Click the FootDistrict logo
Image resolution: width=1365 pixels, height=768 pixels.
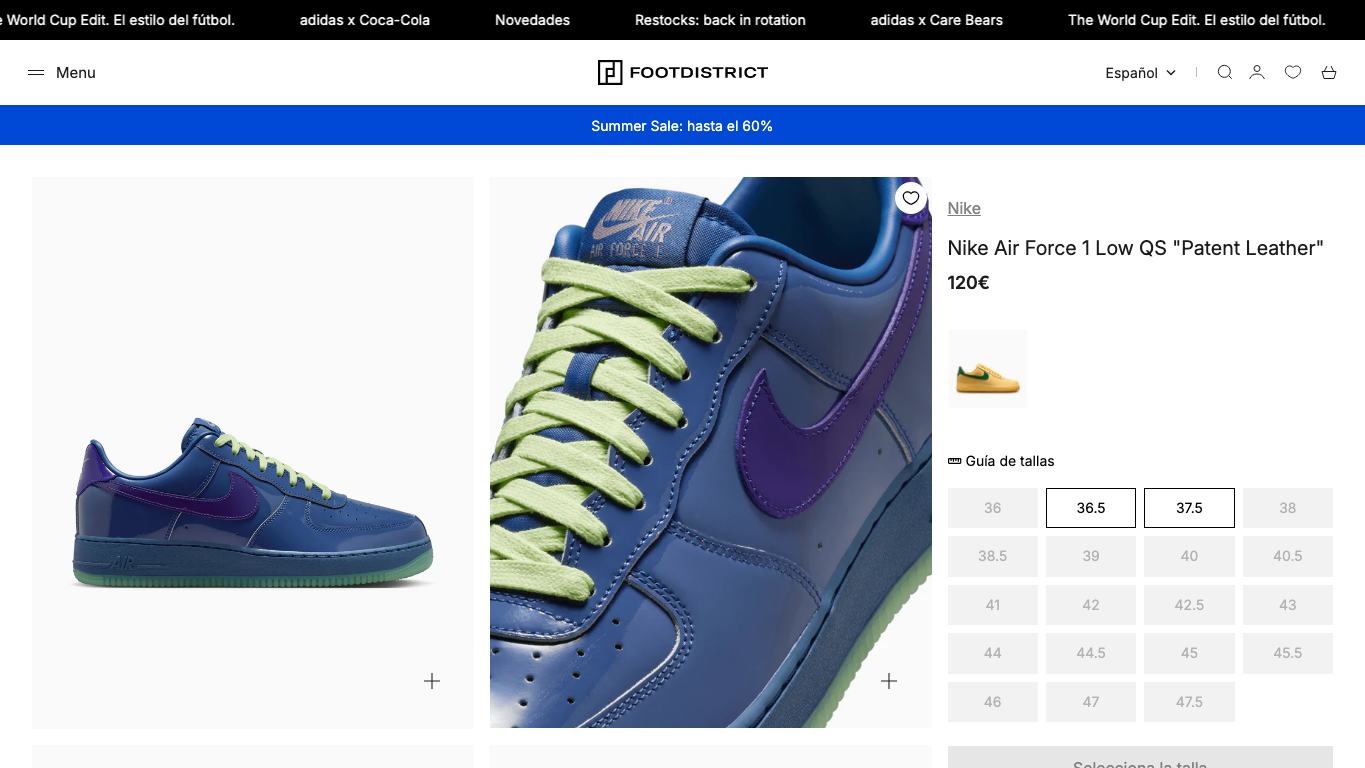click(x=683, y=72)
